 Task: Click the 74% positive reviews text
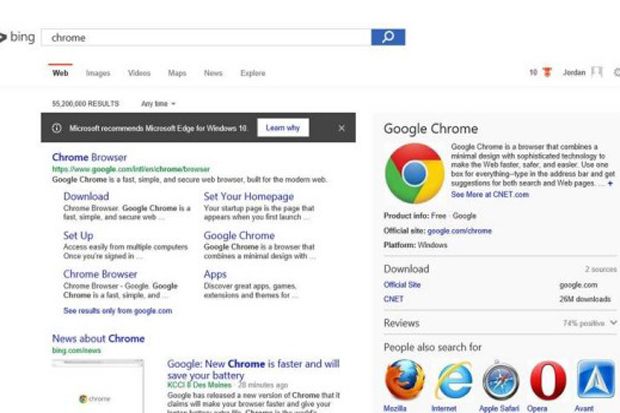[x=584, y=323]
